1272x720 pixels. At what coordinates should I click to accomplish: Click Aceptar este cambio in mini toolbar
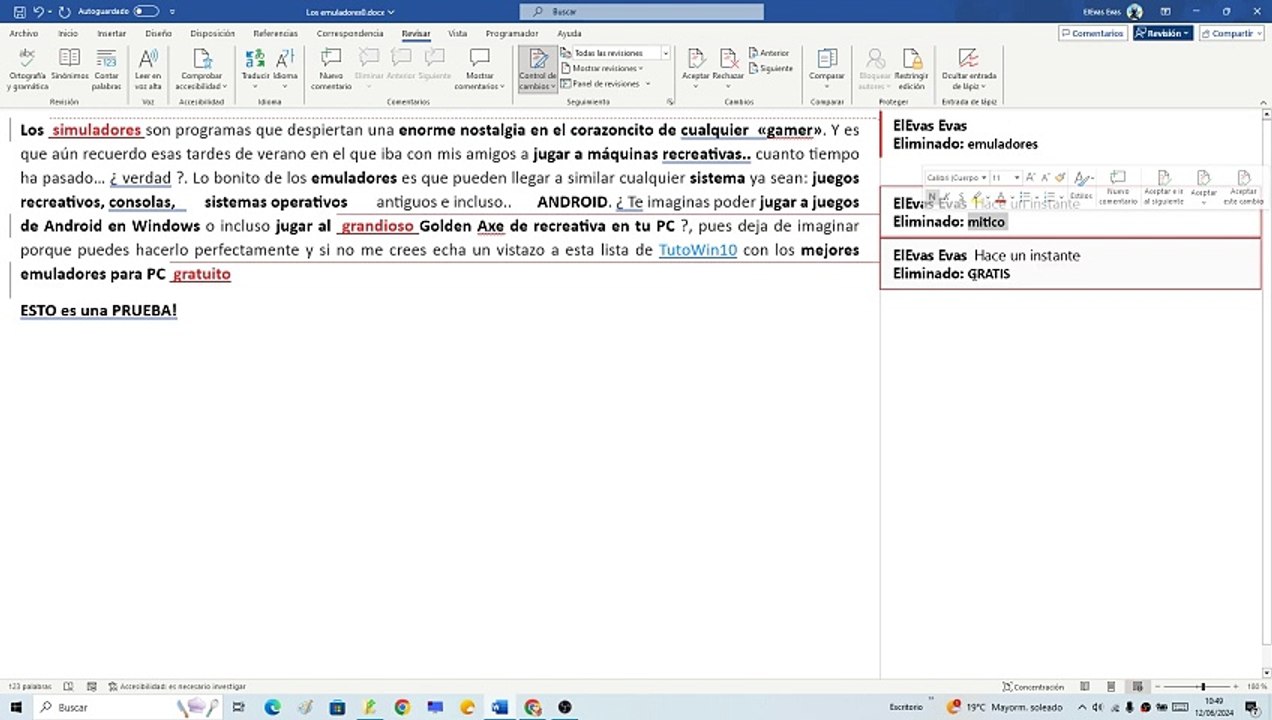click(1244, 187)
